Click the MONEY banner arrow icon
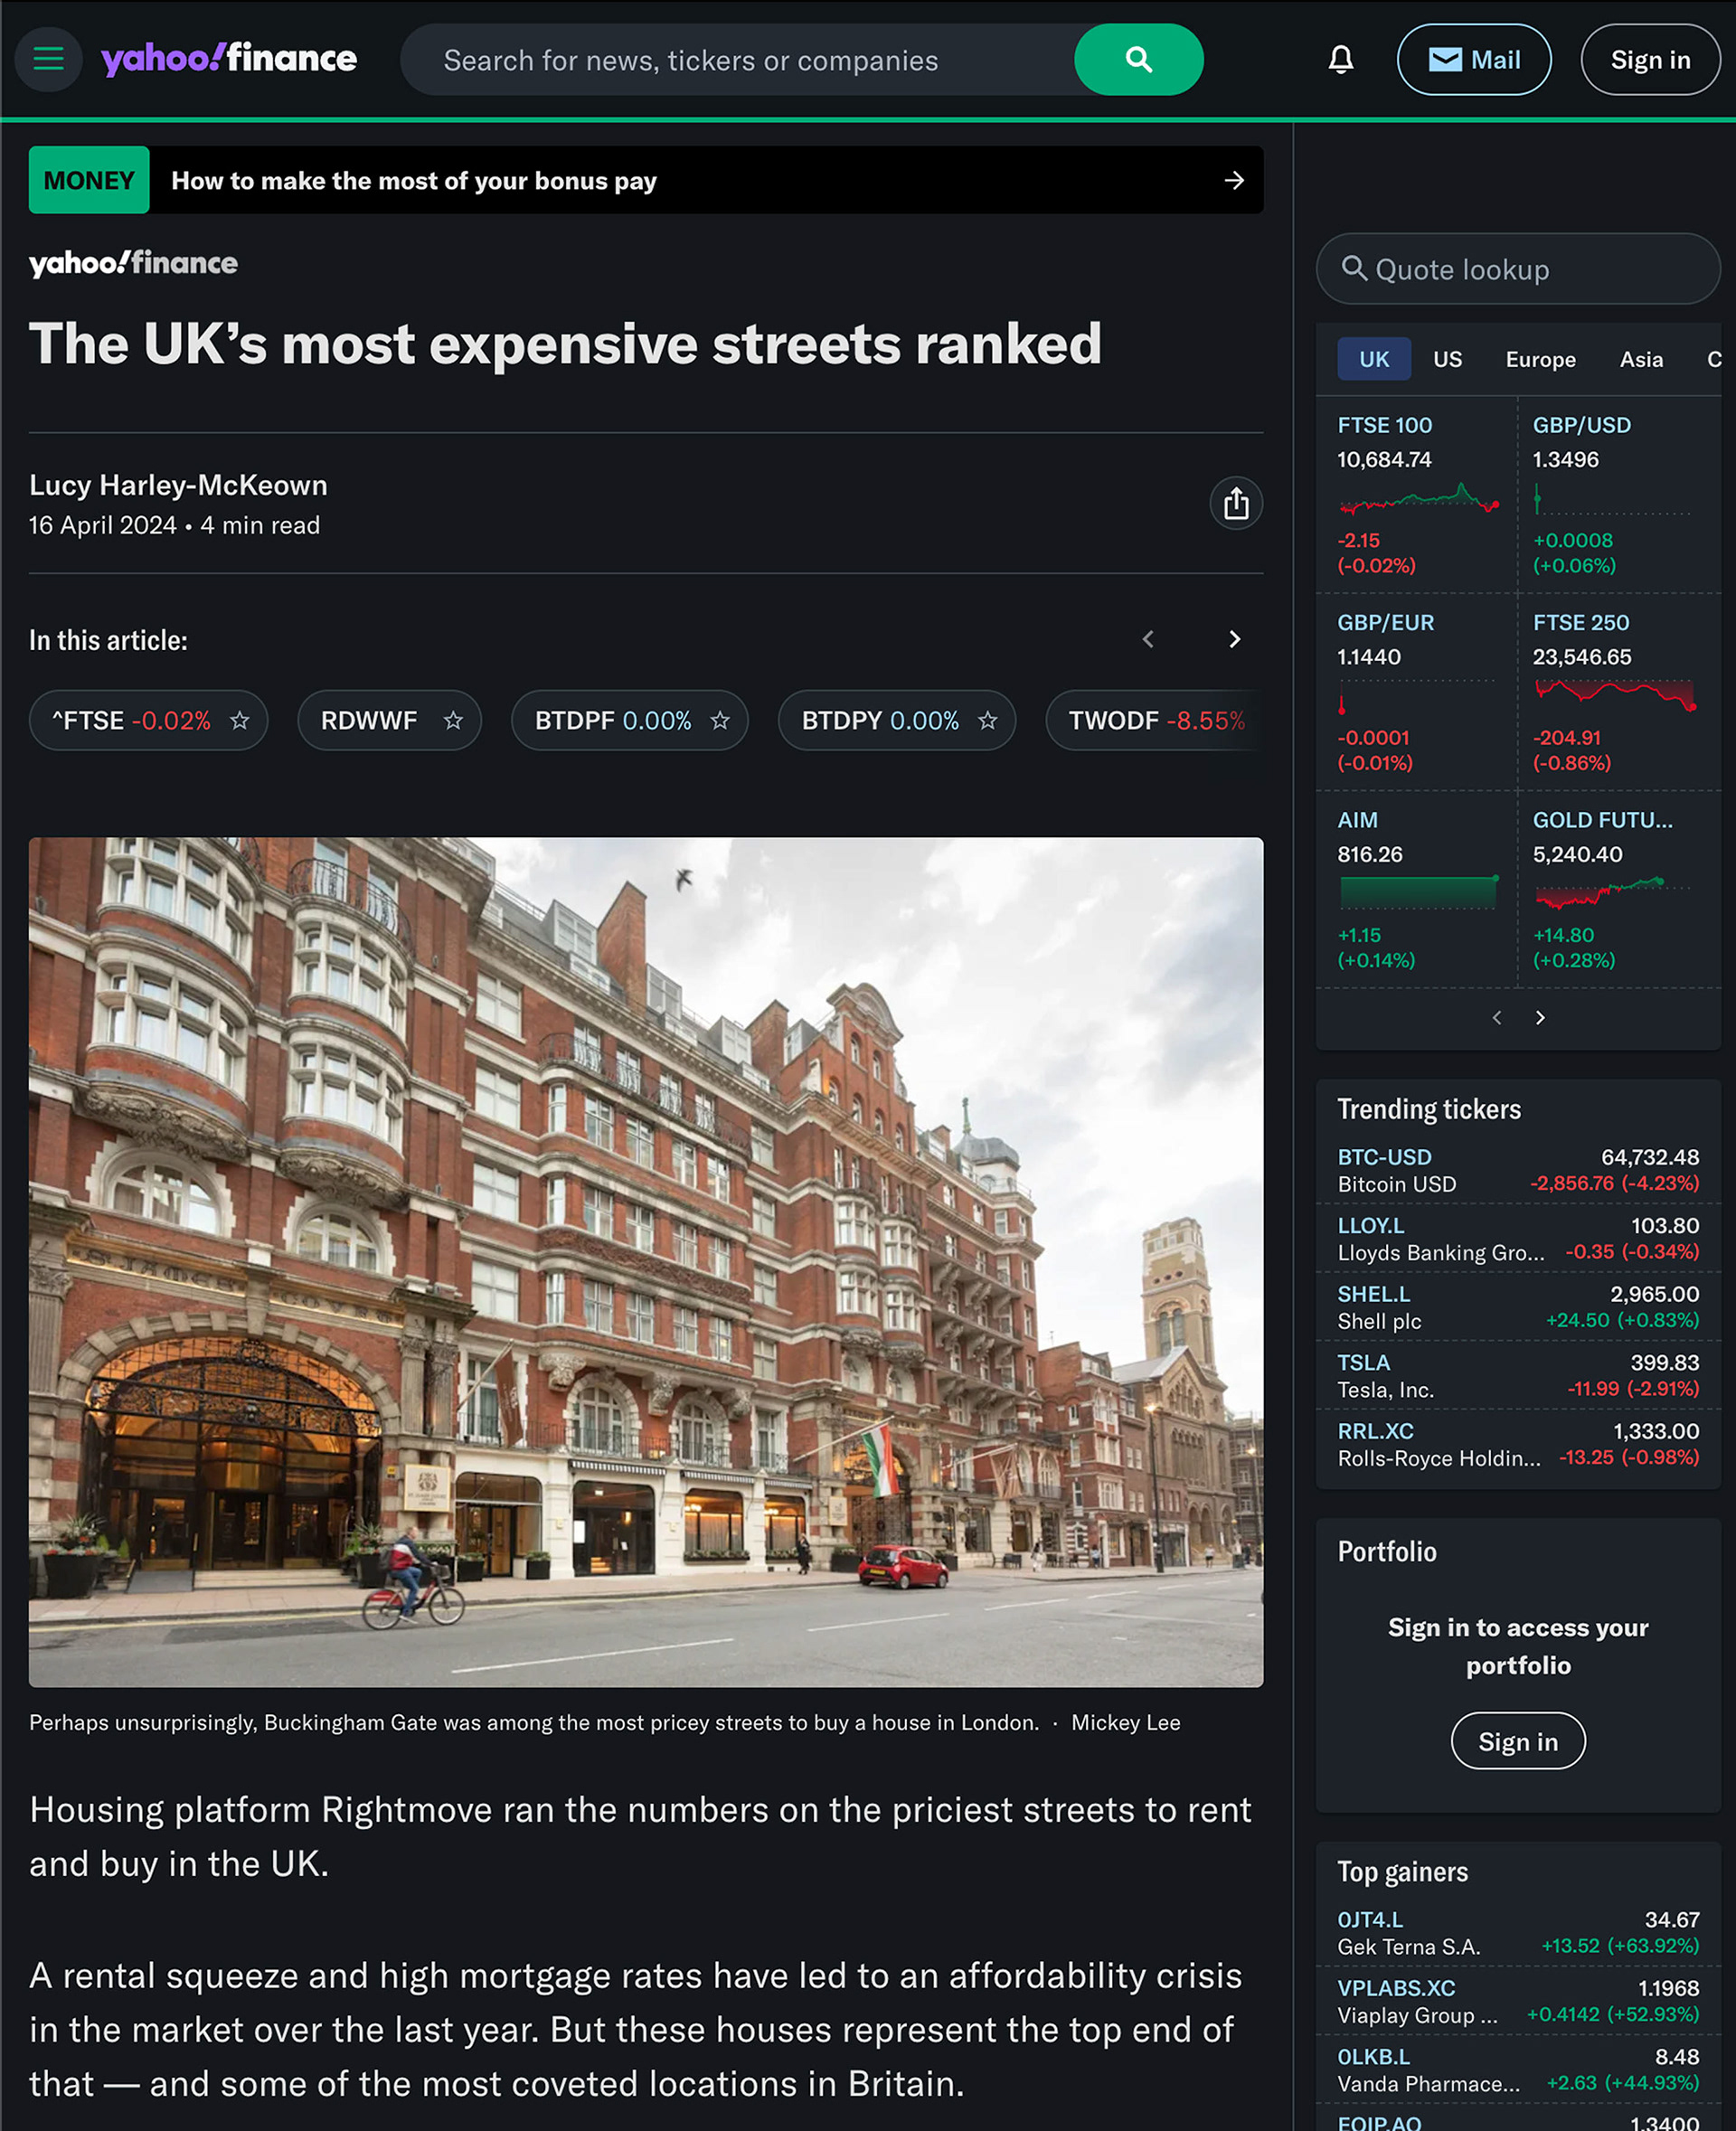Image resolution: width=1736 pixels, height=2131 pixels. pos(1234,180)
